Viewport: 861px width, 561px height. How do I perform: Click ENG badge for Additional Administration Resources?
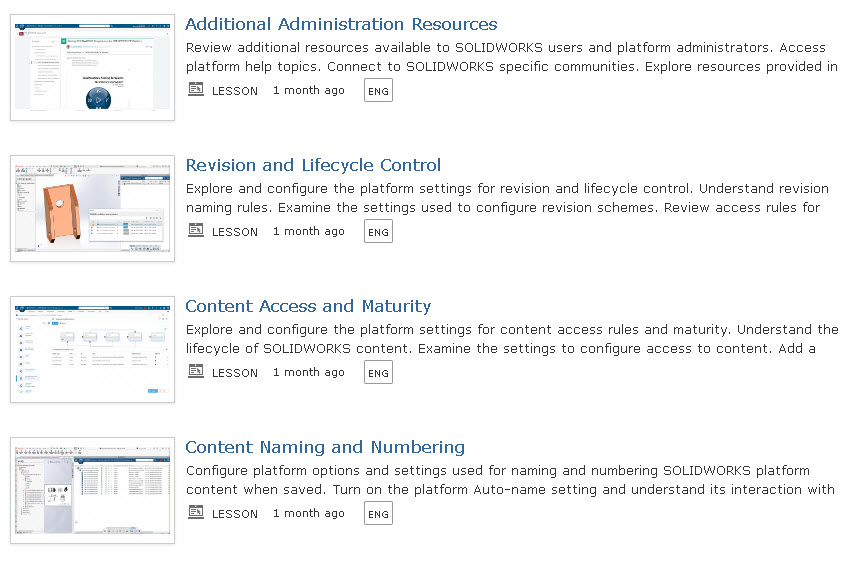[378, 91]
